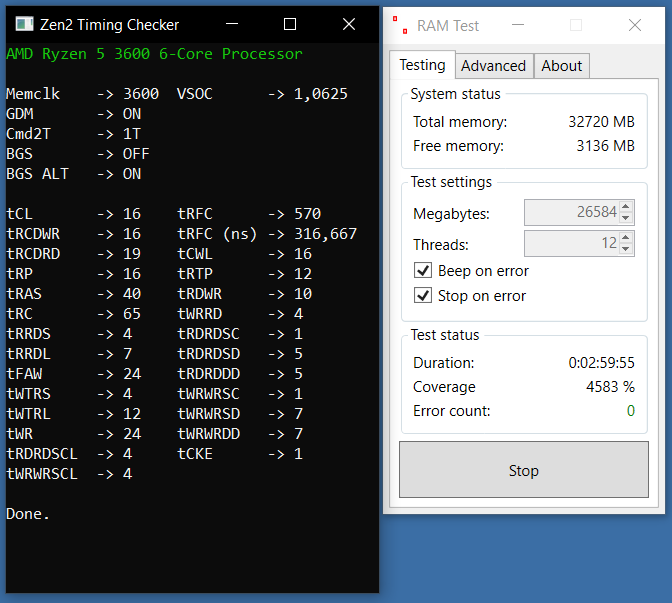Close the RAM Test window
The image size is (672, 603).
[x=635, y=25]
